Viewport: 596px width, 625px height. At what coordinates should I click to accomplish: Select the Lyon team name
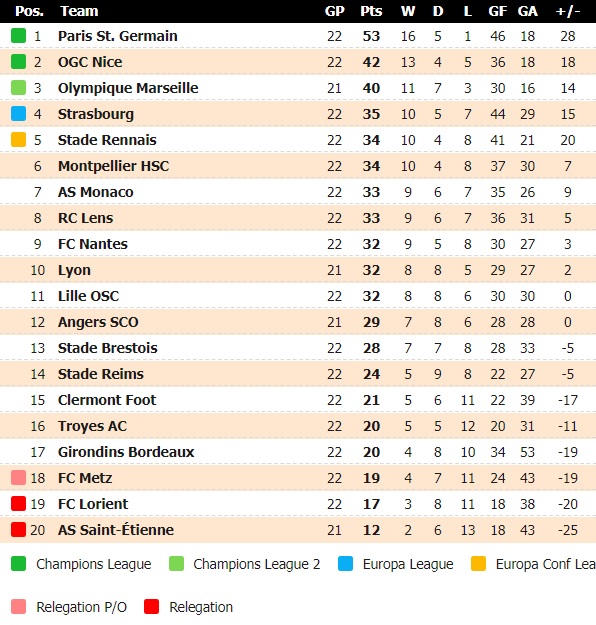tap(74, 270)
